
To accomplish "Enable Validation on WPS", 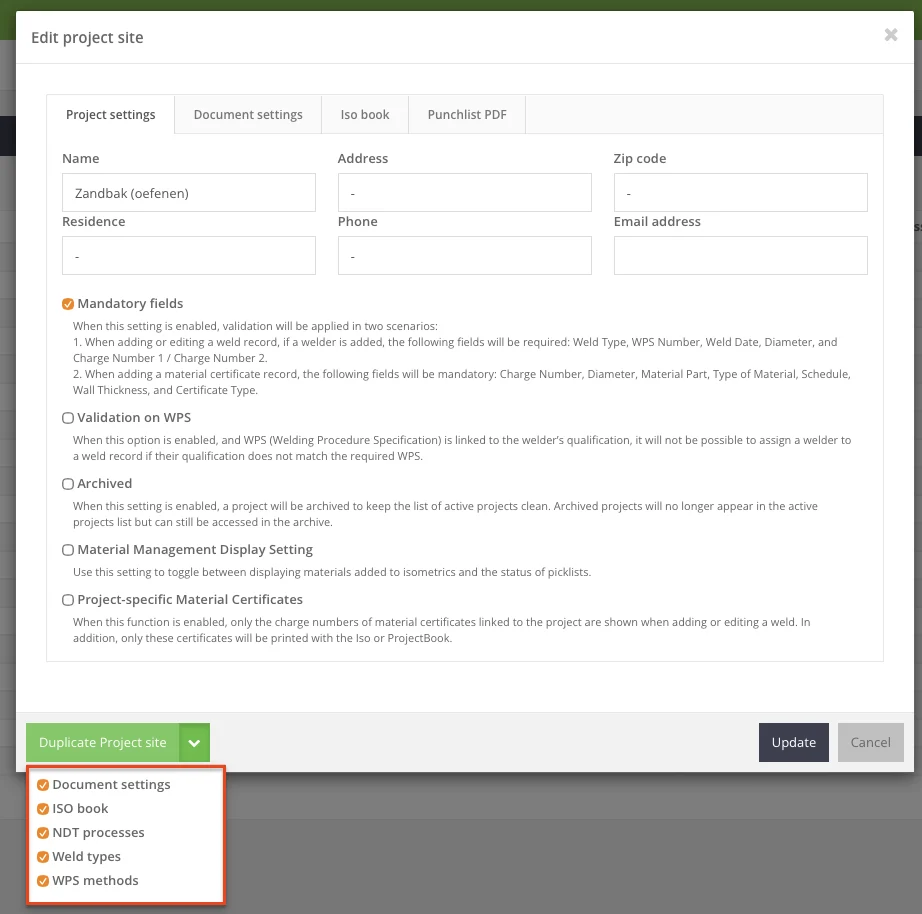I will pyautogui.click(x=68, y=418).
